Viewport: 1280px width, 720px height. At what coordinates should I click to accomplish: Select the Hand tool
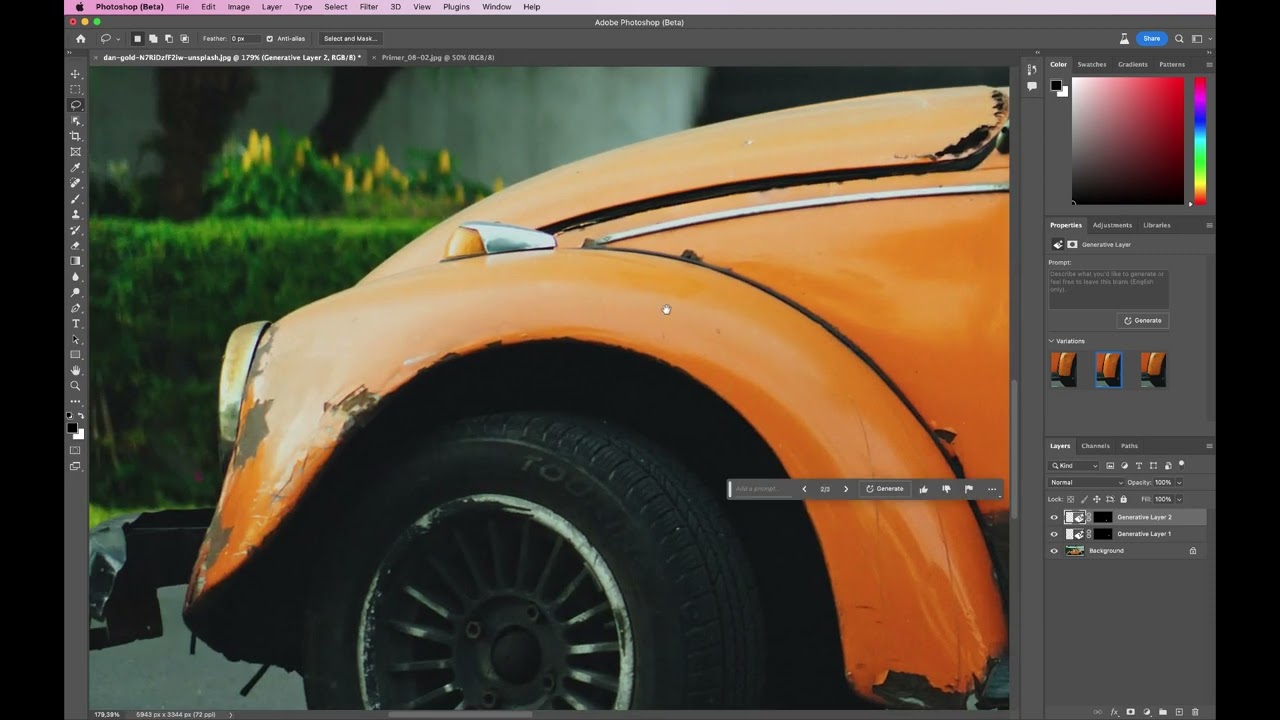75,370
